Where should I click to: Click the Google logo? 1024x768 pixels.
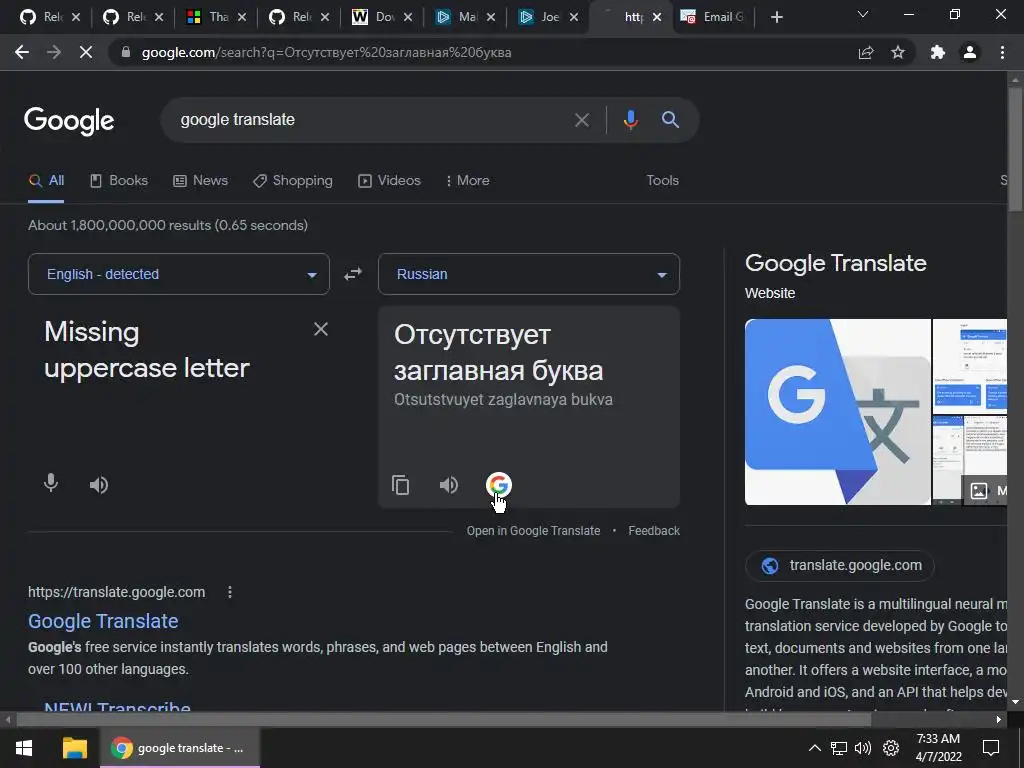pyautogui.click(x=69, y=121)
